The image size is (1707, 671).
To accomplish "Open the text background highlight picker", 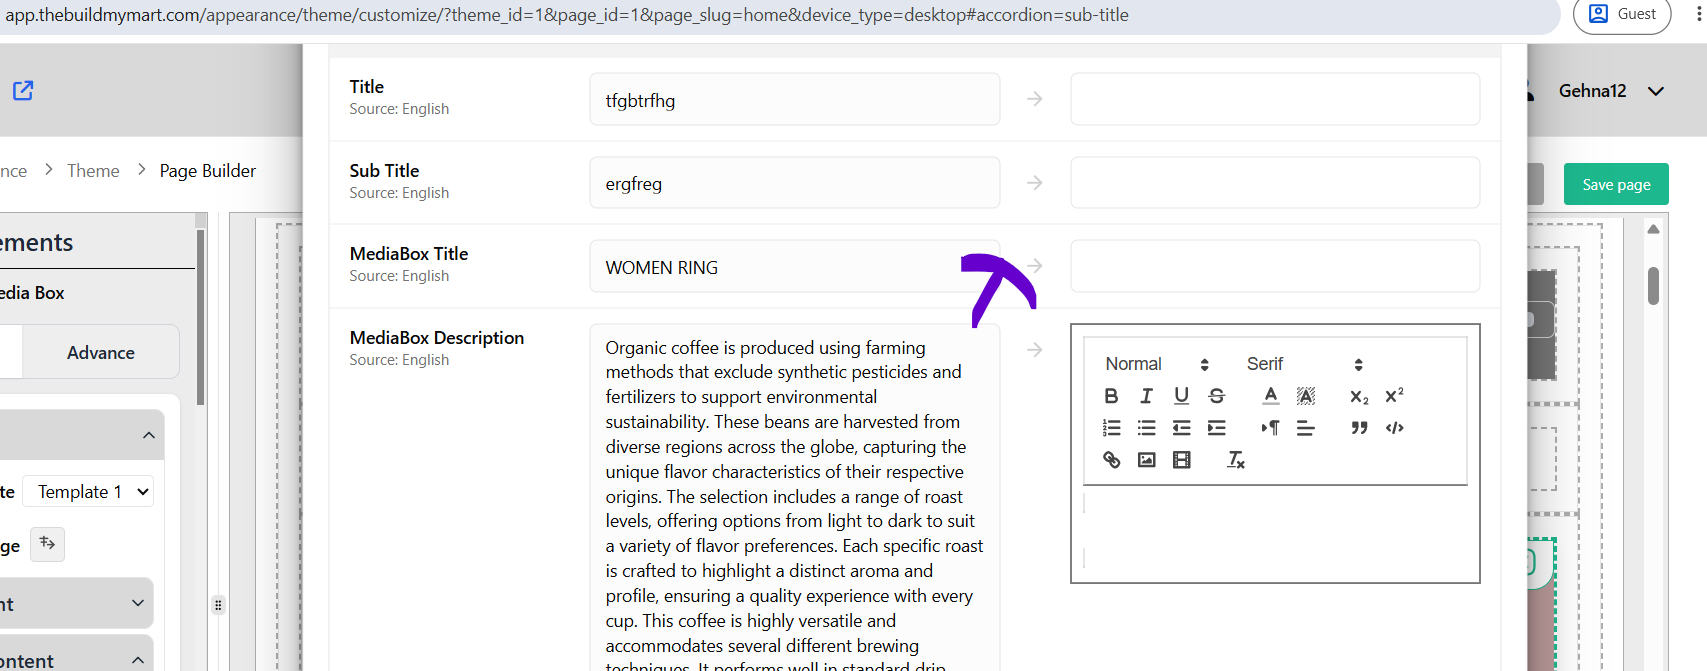I will pos(1305,396).
